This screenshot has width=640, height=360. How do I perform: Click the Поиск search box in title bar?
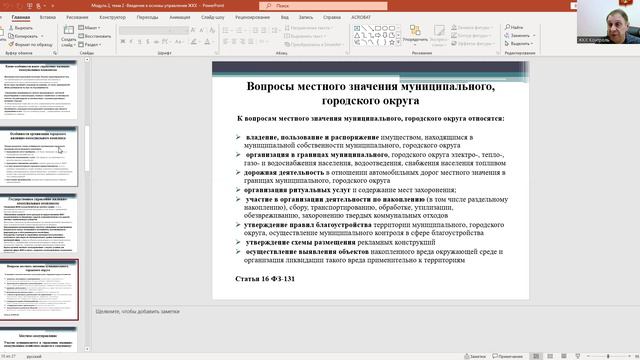point(323,6)
